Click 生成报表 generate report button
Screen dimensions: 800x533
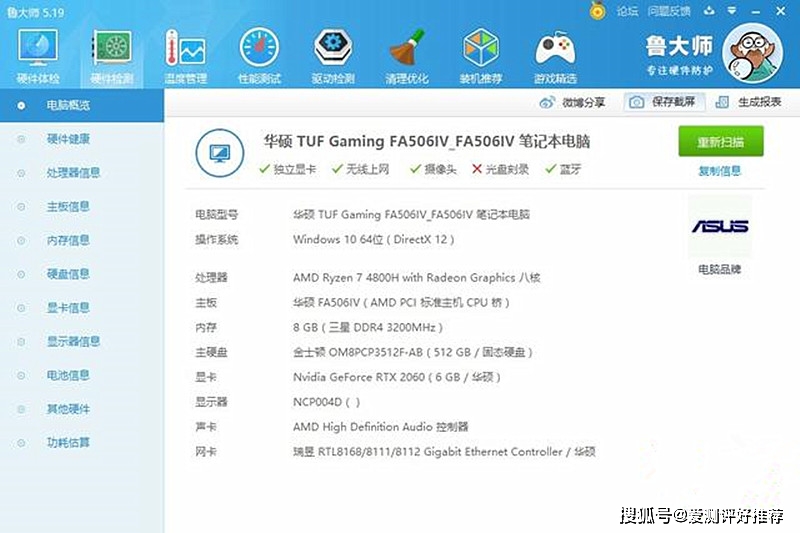748,102
